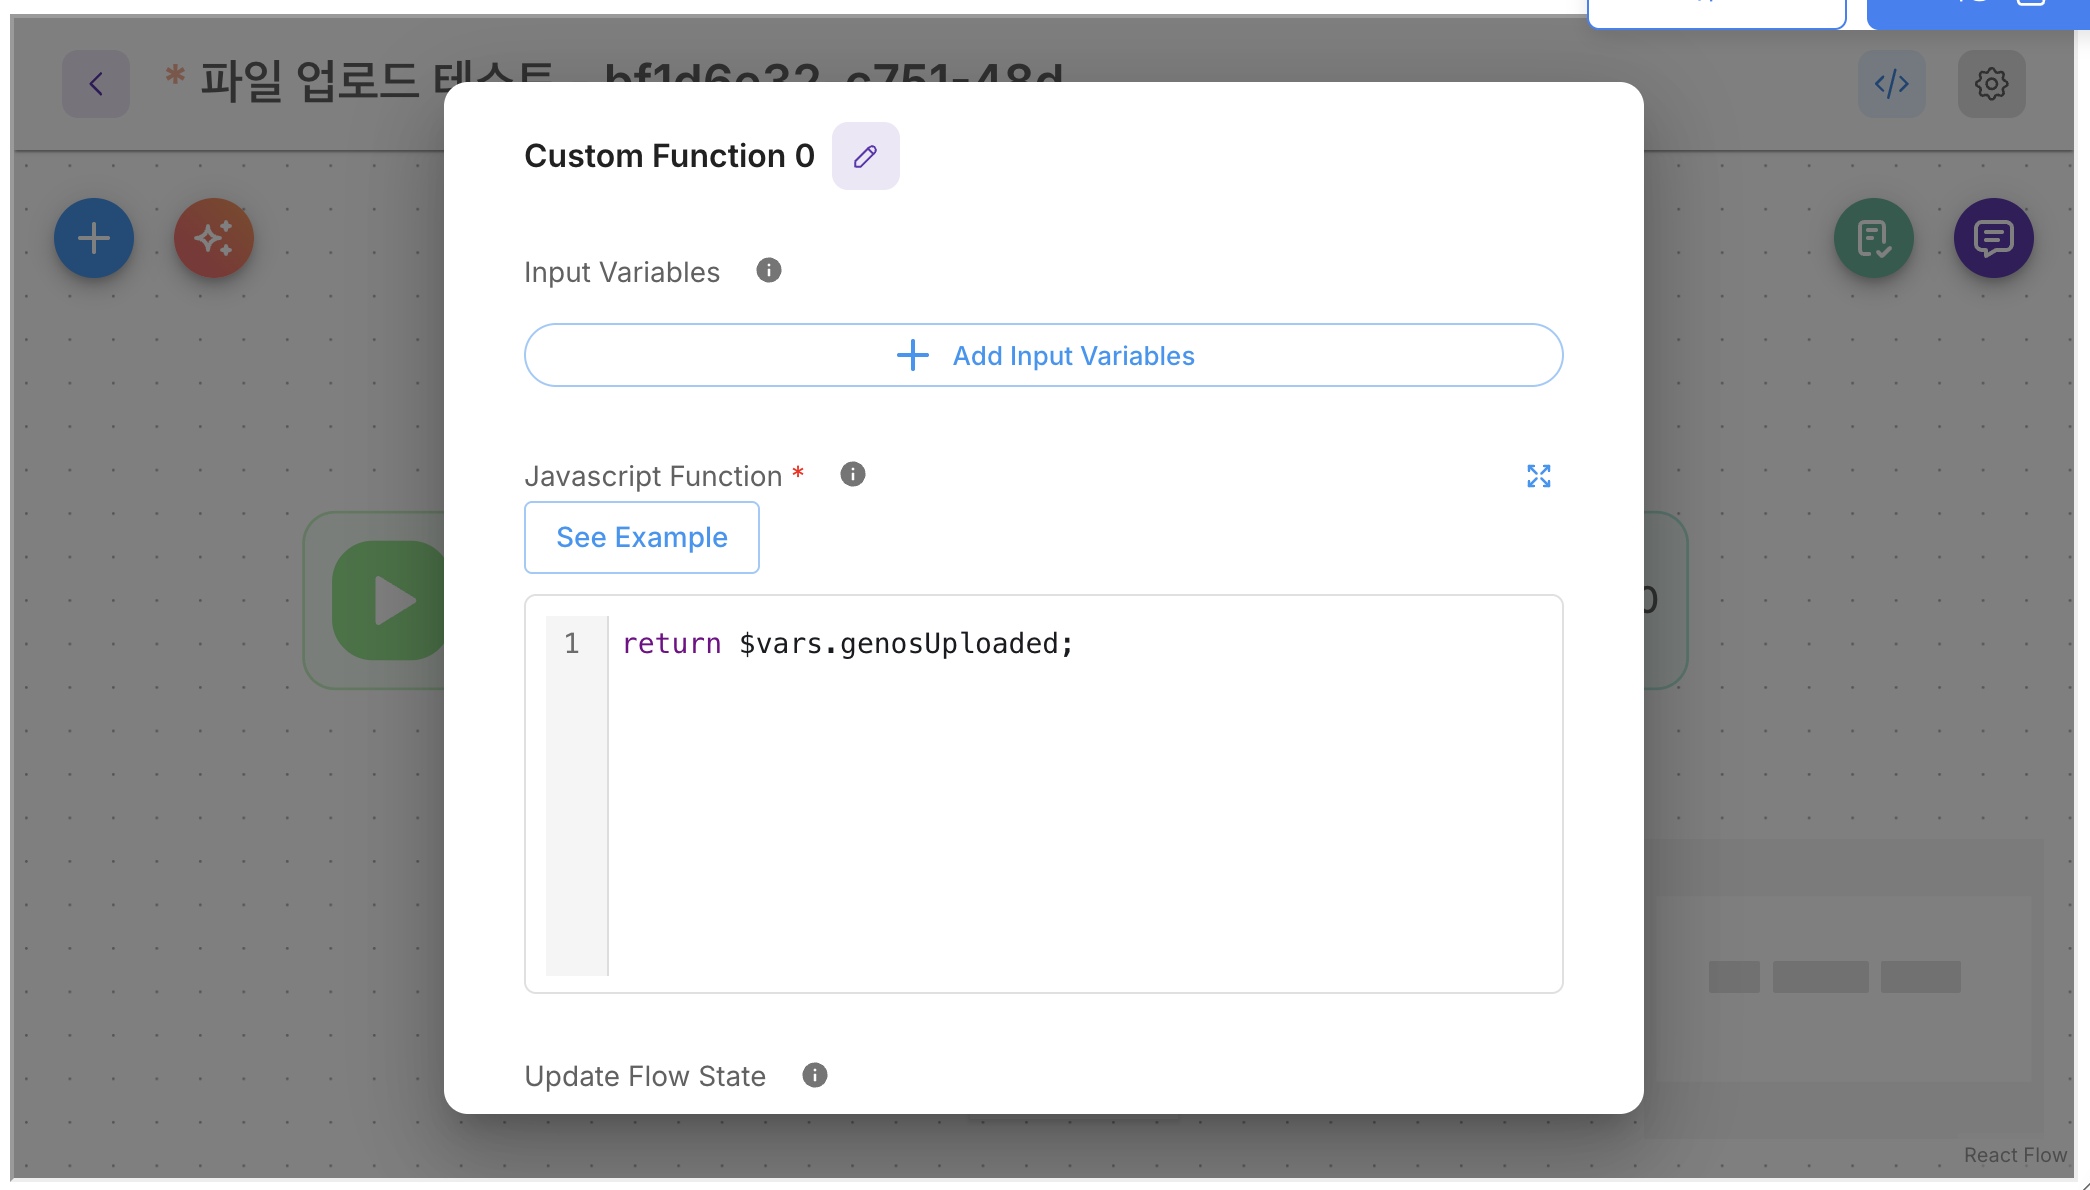The width and height of the screenshot is (2090, 1190).
Task: Click the Add Input Variables button
Action: tap(1043, 355)
